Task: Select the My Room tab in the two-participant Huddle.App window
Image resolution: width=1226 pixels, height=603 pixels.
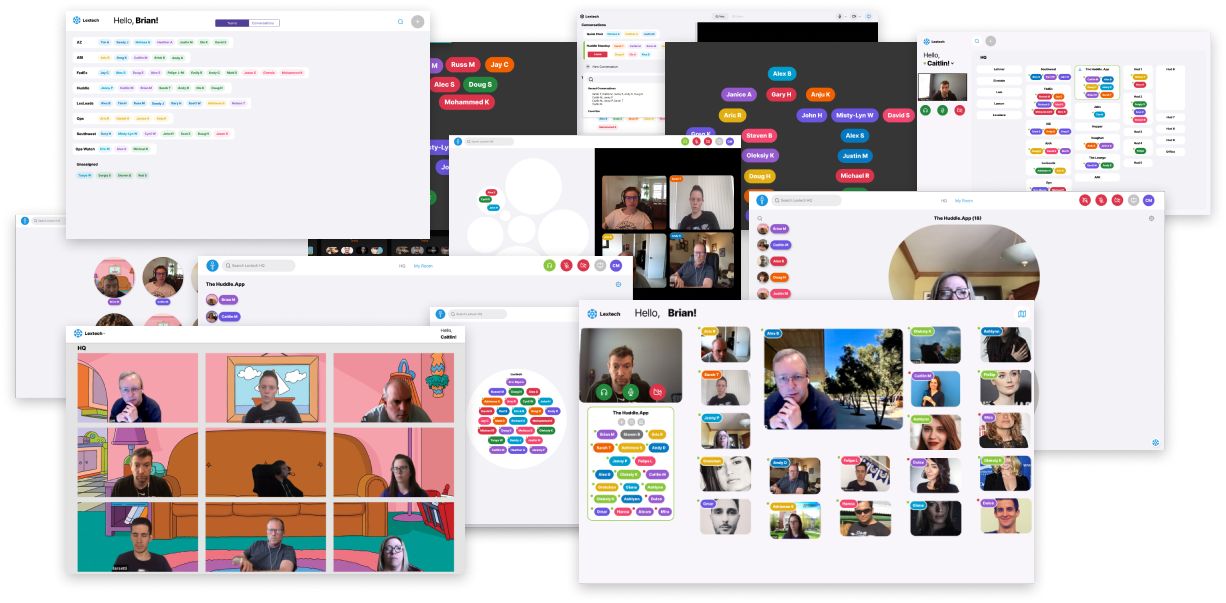Action: tap(423, 265)
